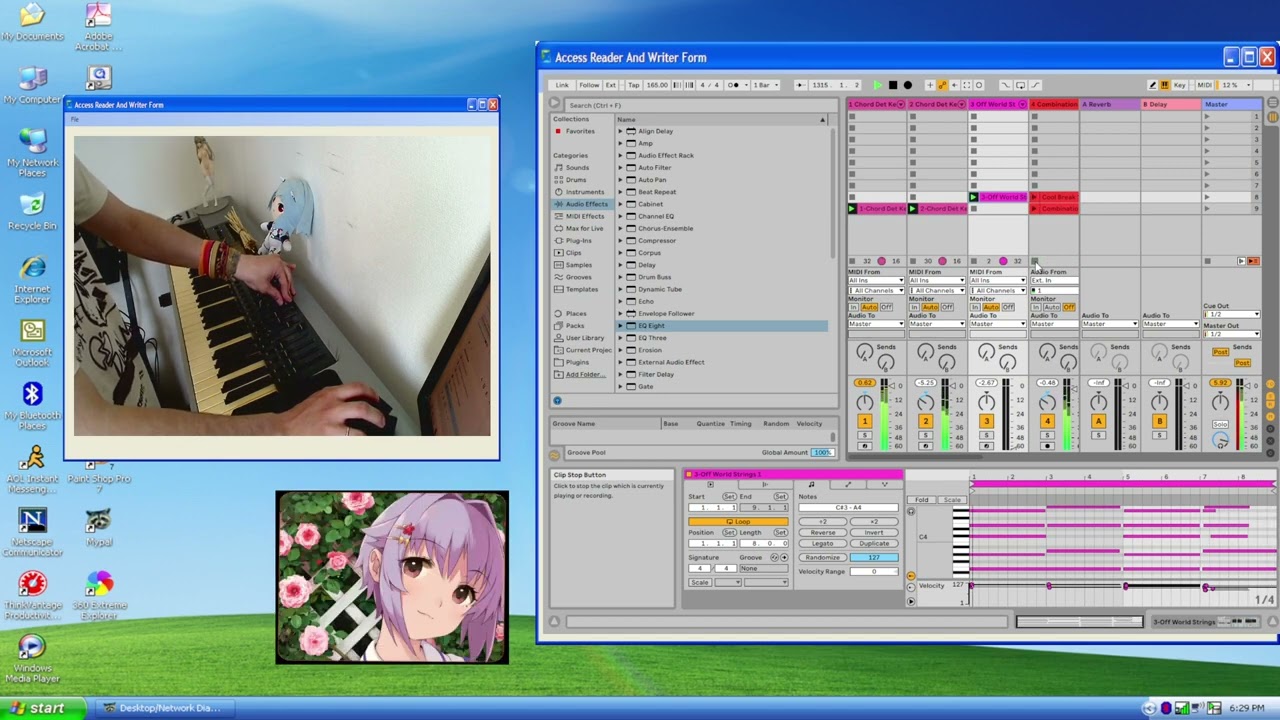This screenshot has width=1280, height=720.
Task: Toggle the Key map mode switch
Action: [x=1180, y=85]
